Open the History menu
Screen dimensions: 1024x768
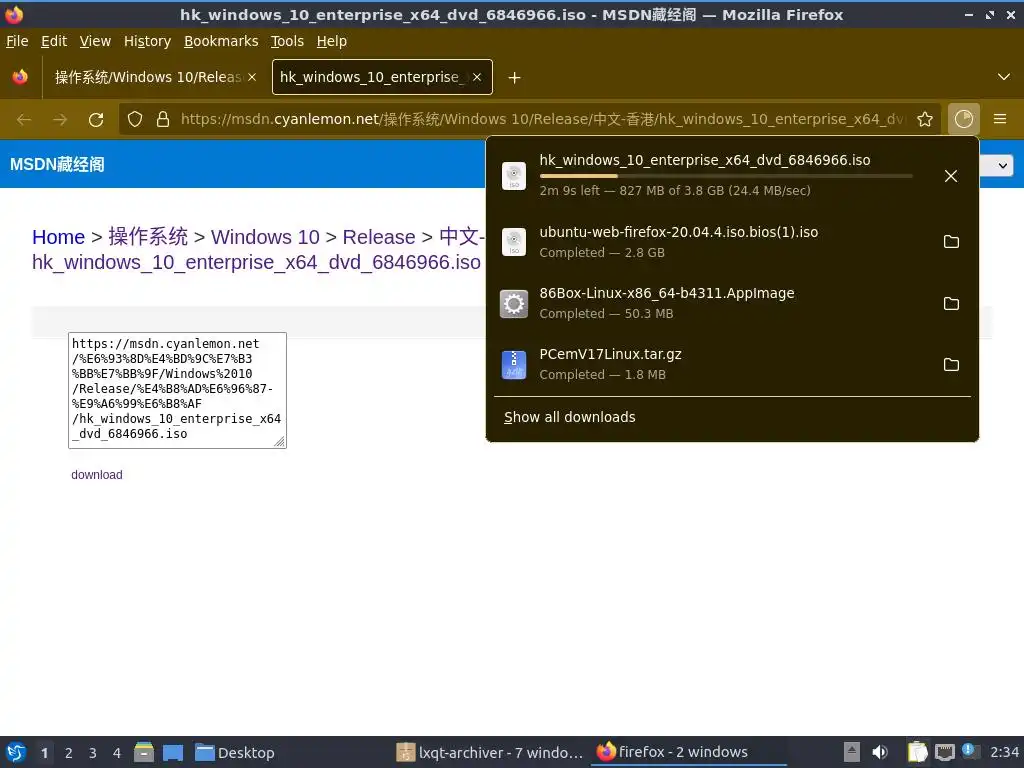pos(148,41)
